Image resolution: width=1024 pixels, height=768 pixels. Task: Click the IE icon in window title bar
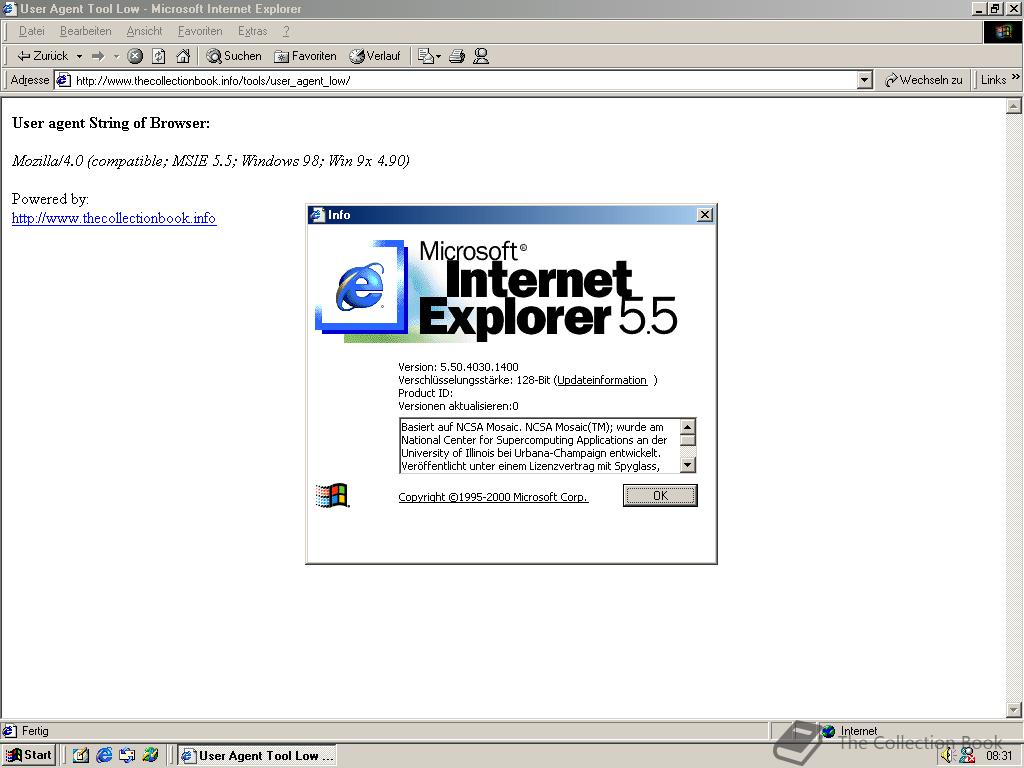9,9
